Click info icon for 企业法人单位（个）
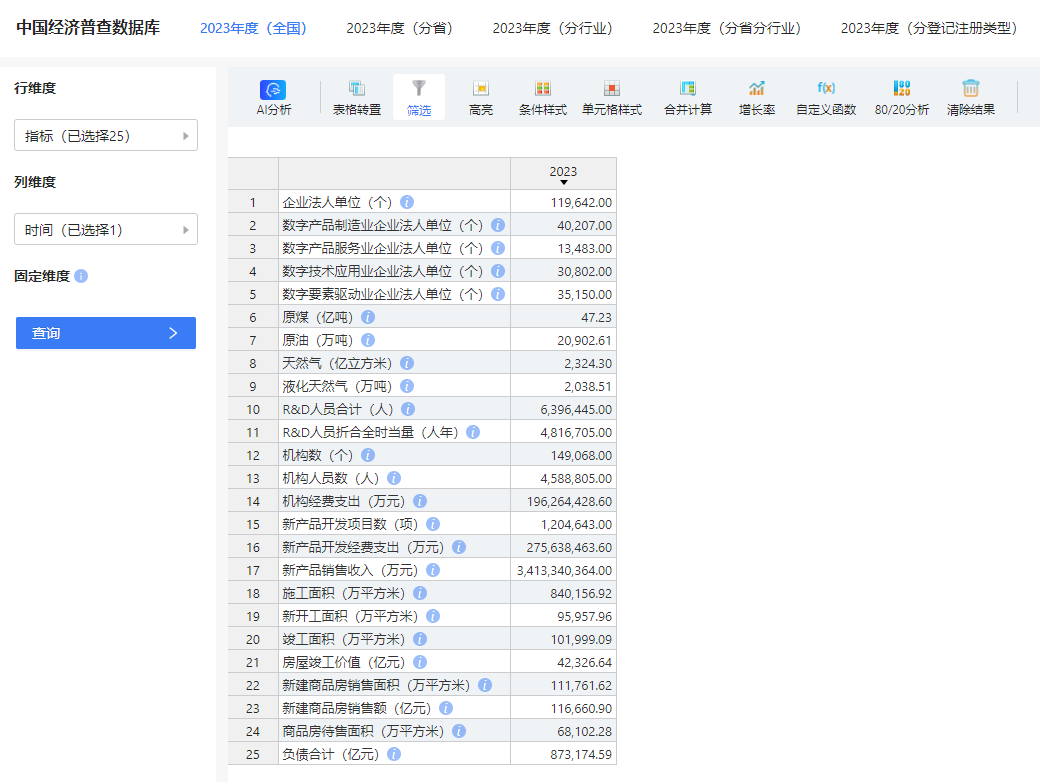This screenshot has height=782, width=1040. coord(407,202)
